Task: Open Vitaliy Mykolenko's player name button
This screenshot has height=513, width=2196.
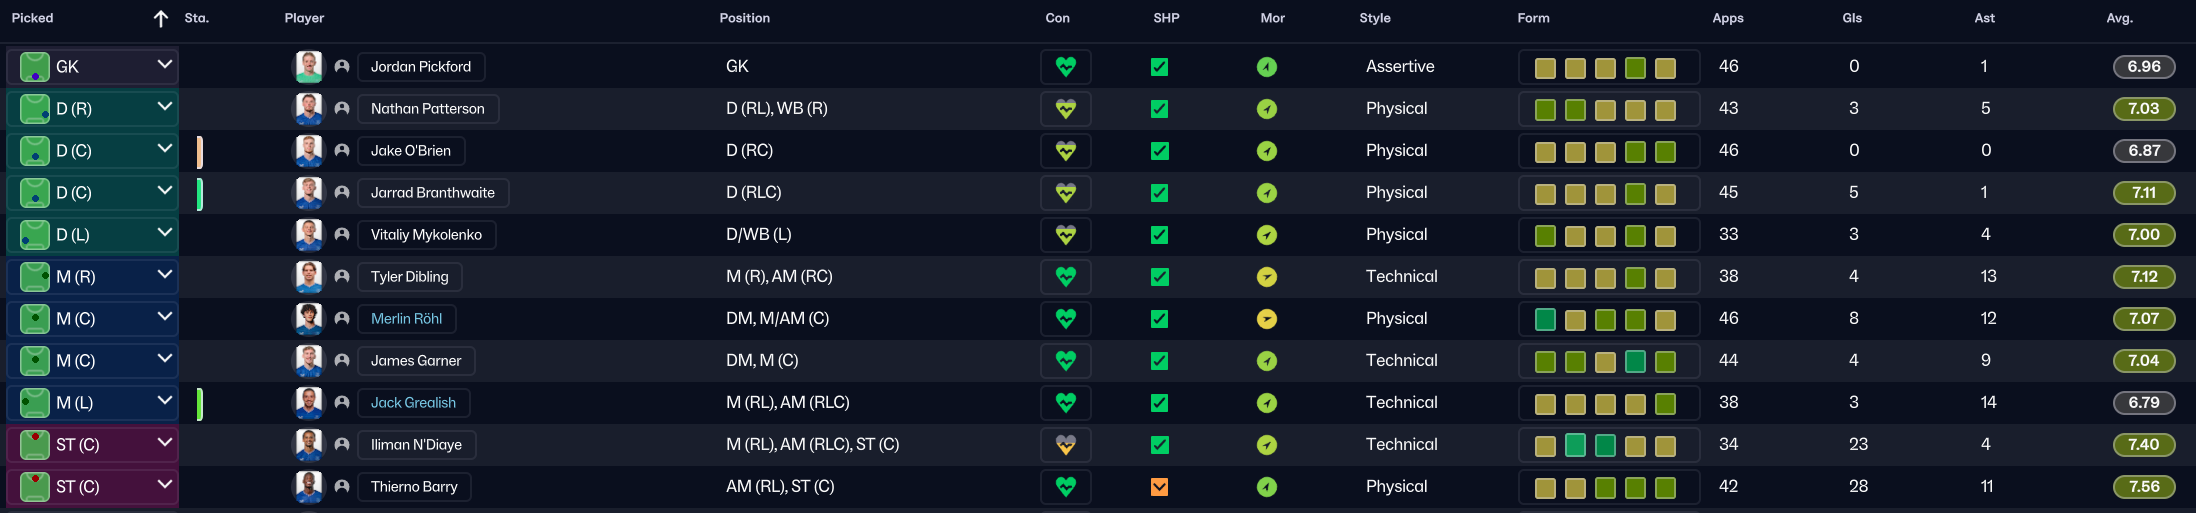Action: (x=426, y=235)
